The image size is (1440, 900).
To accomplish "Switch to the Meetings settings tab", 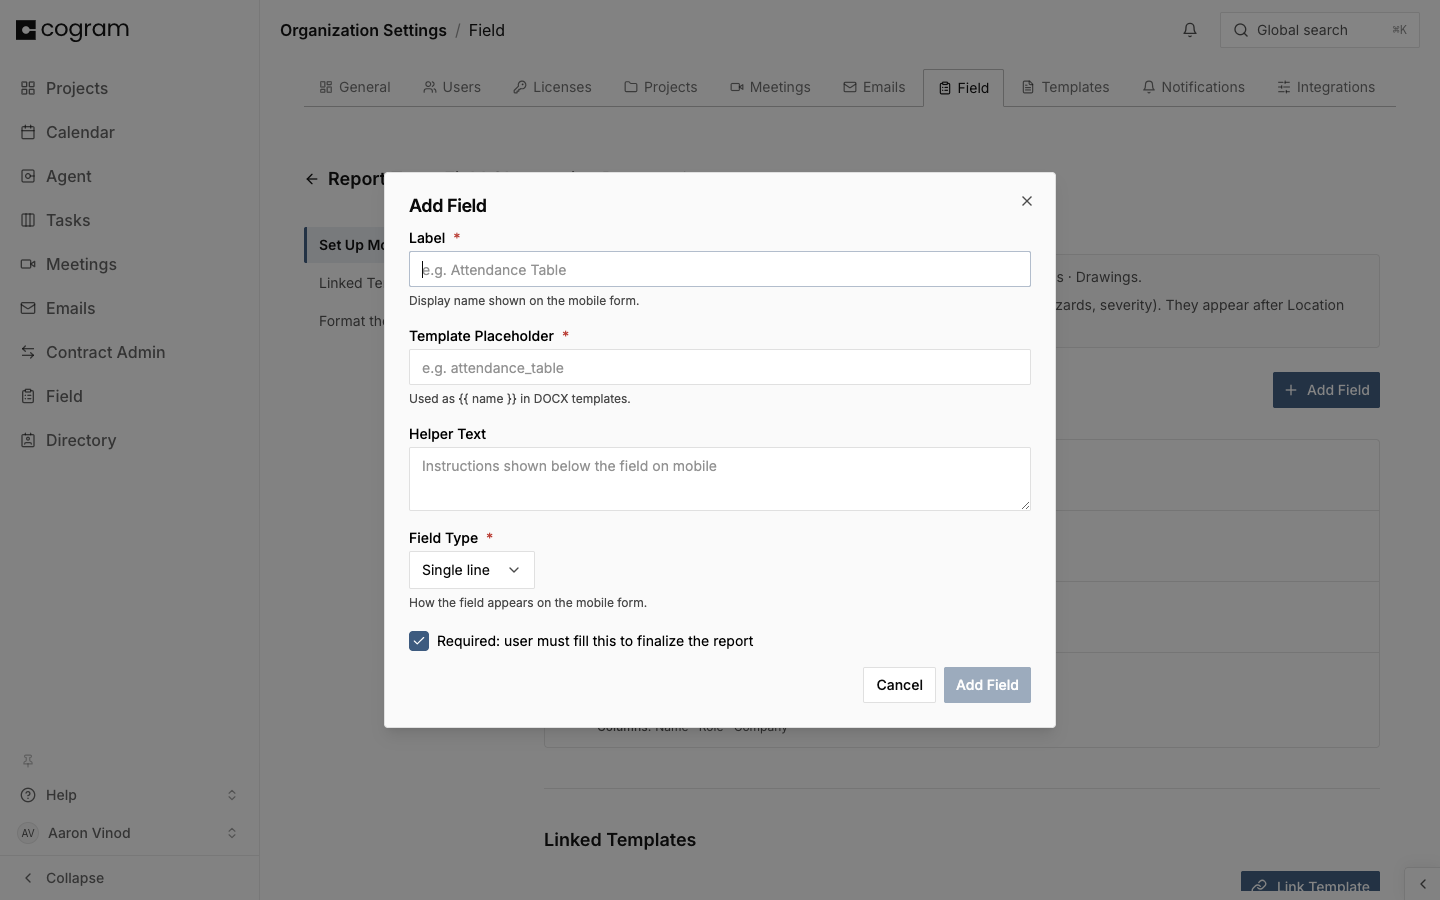I will (x=770, y=87).
